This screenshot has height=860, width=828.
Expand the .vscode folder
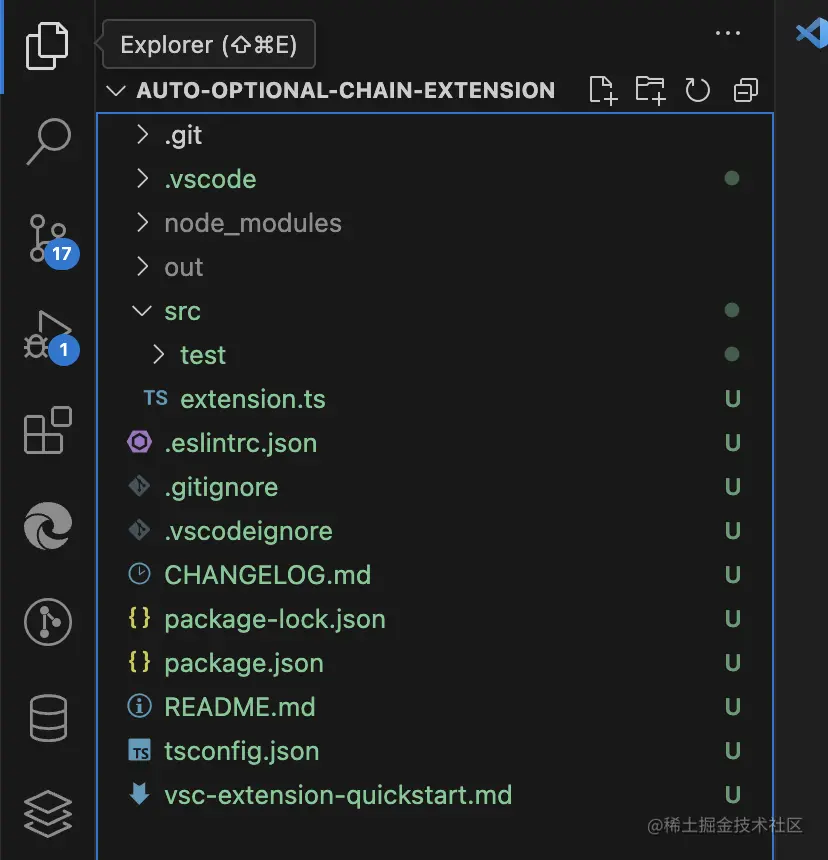435,179
